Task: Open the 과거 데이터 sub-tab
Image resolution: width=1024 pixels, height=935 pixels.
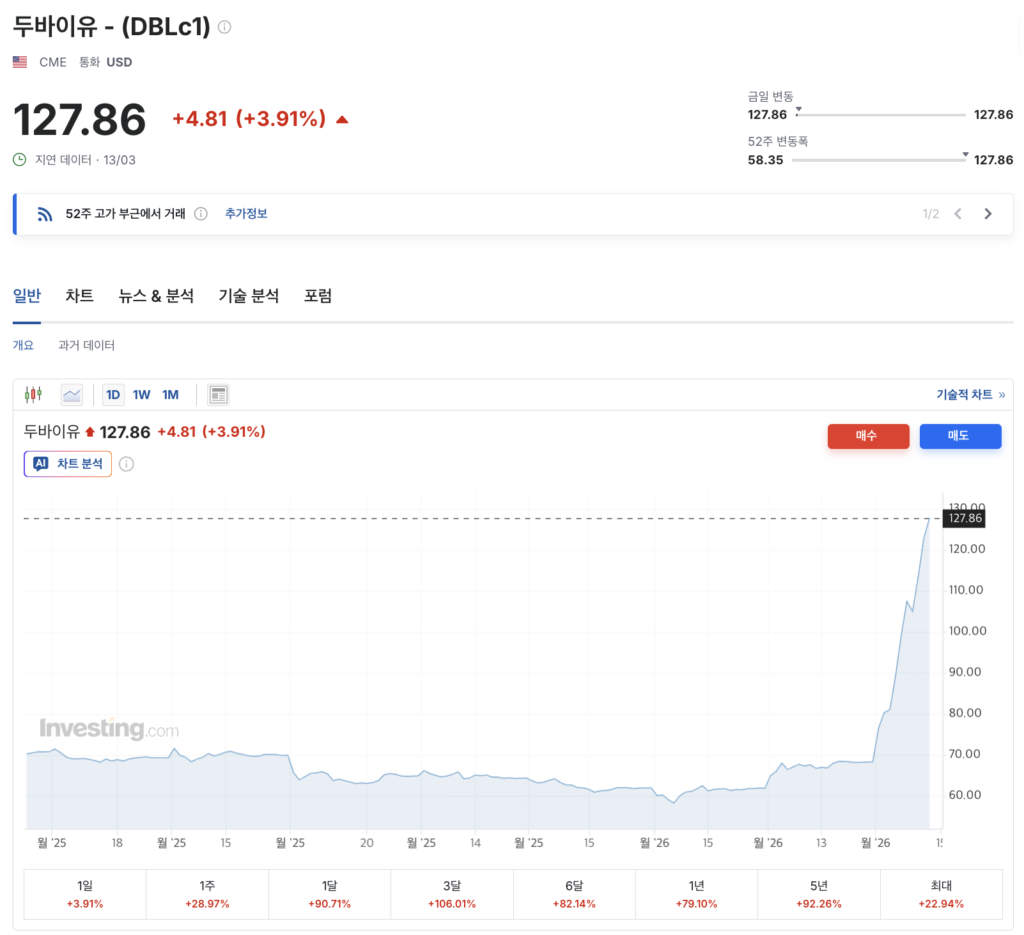Action: (x=87, y=345)
